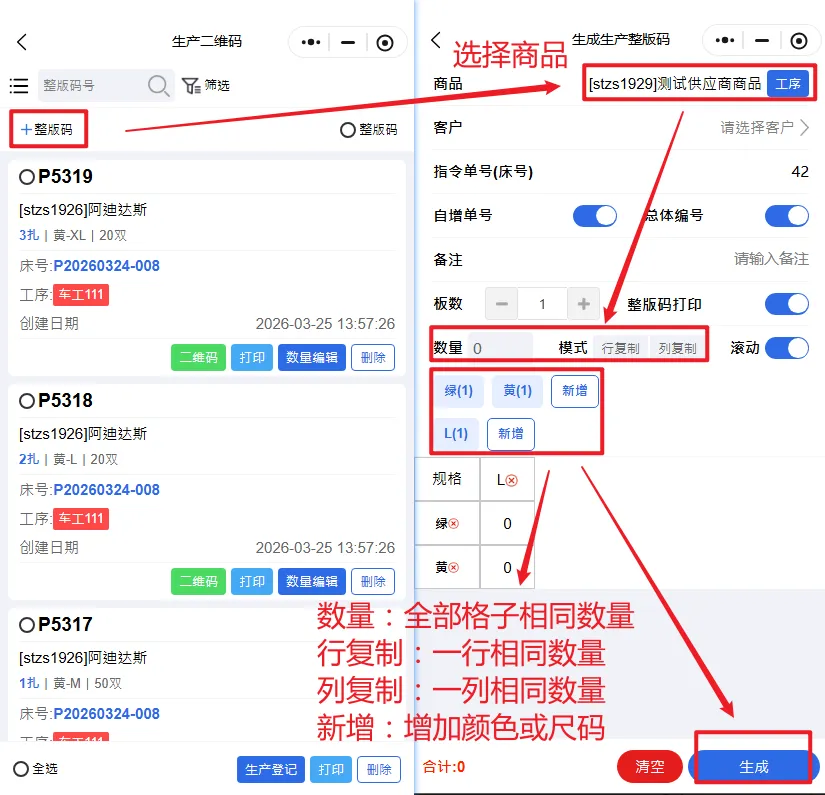Click the 数量 input field
825x795 pixels.
click(x=500, y=349)
